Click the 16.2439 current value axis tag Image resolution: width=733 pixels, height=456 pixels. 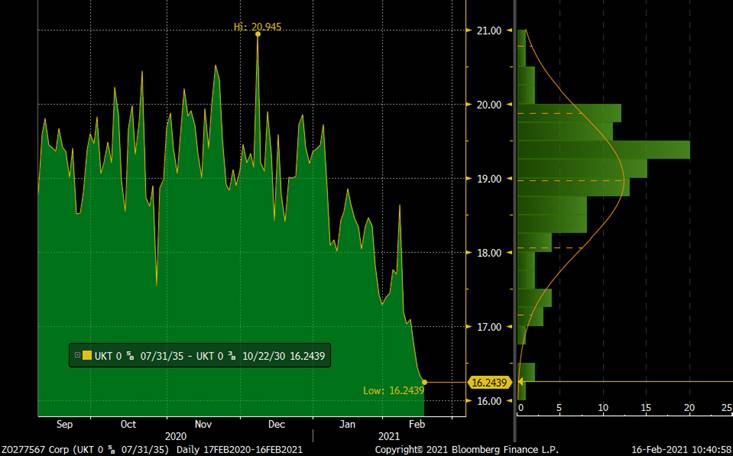[x=490, y=383]
